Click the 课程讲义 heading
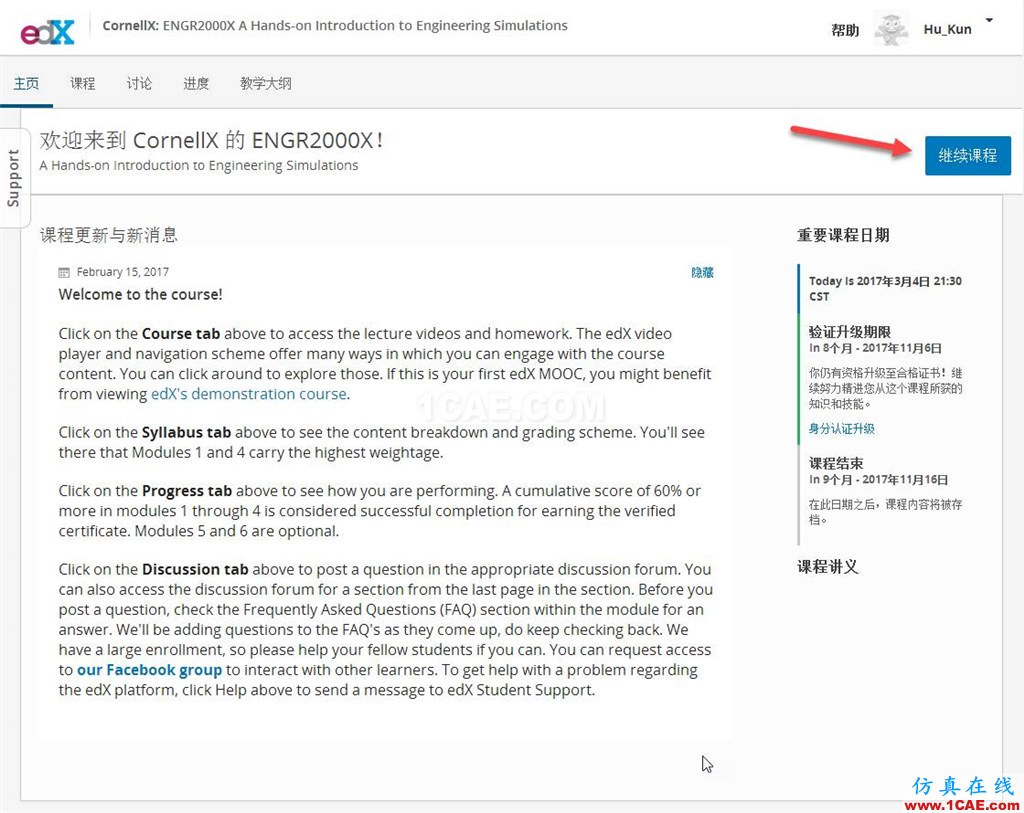The width and height of the screenshot is (1024, 813). pyautogui.click(x=827, y=567)
